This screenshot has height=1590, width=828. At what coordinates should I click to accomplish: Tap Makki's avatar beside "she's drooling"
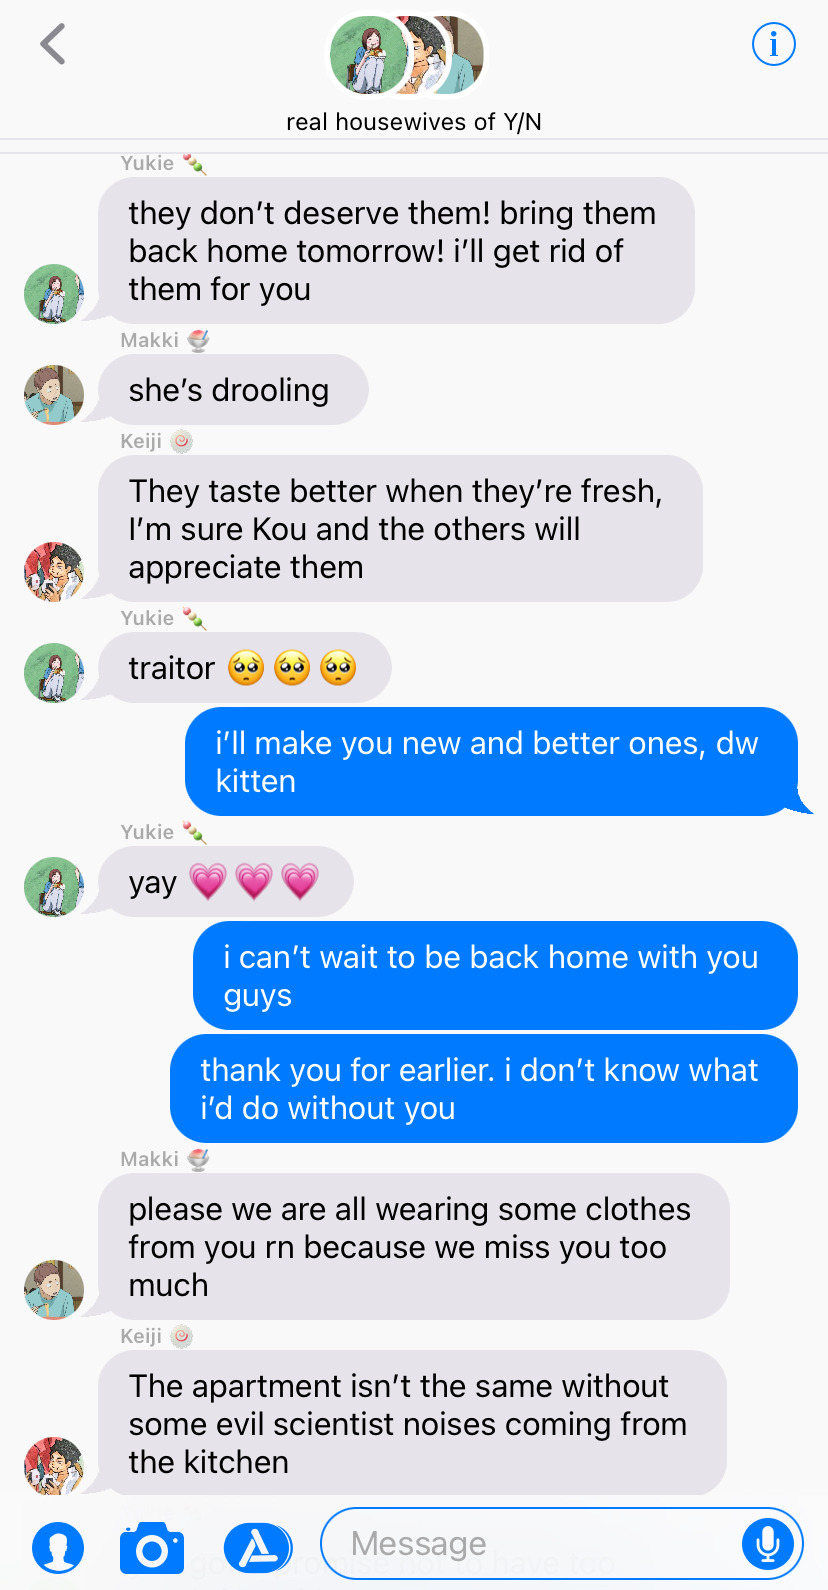coord(54,395)
